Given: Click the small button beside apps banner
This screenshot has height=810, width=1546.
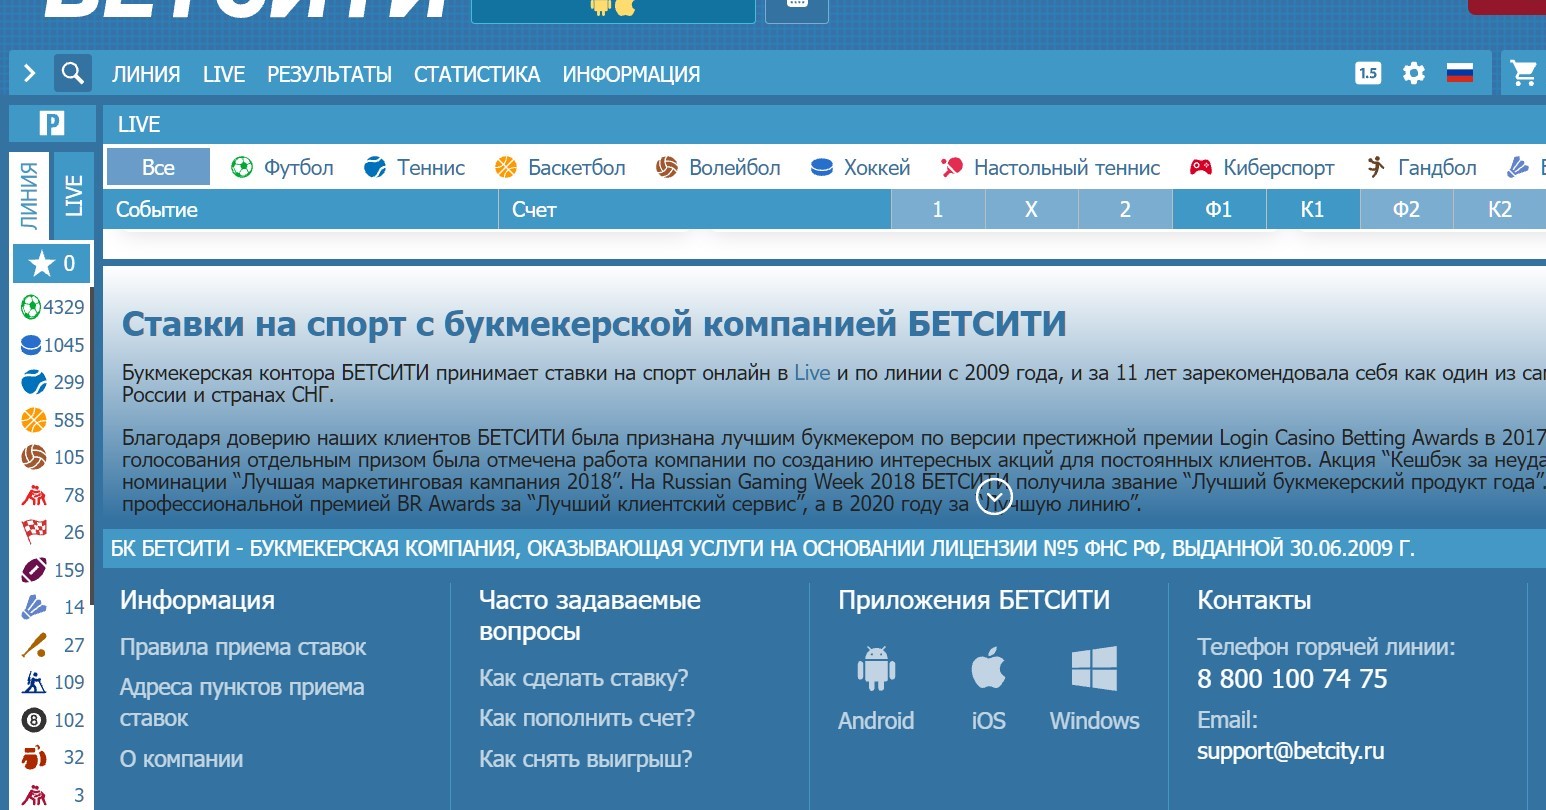Looking at the screenshot, I should pyautogui.click(x=797, y=9).
